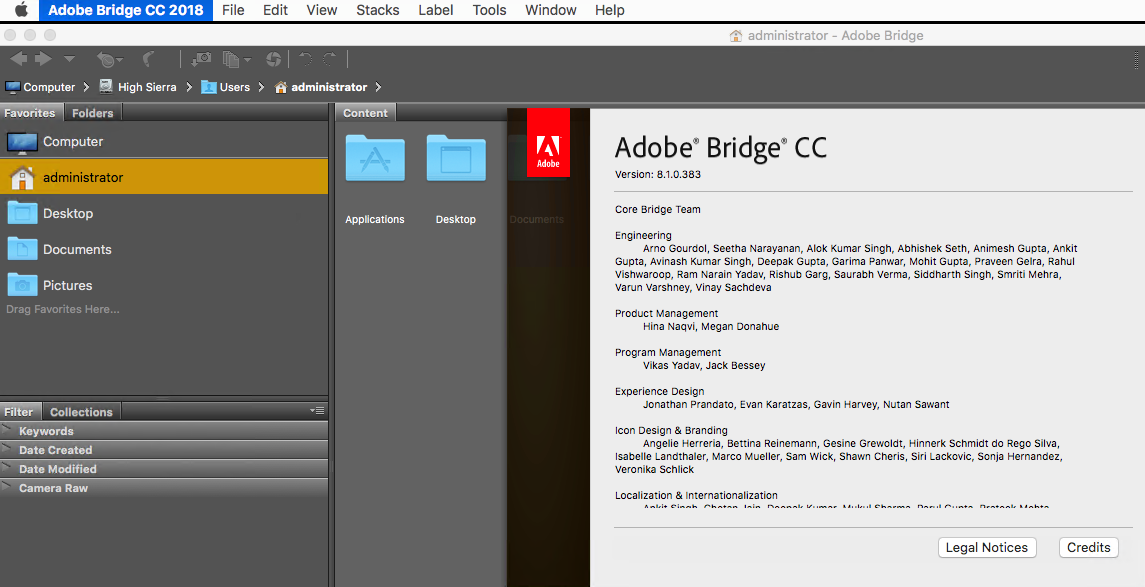
Task: Open Desktop in the Favorites list
Action: pos(164,213)
